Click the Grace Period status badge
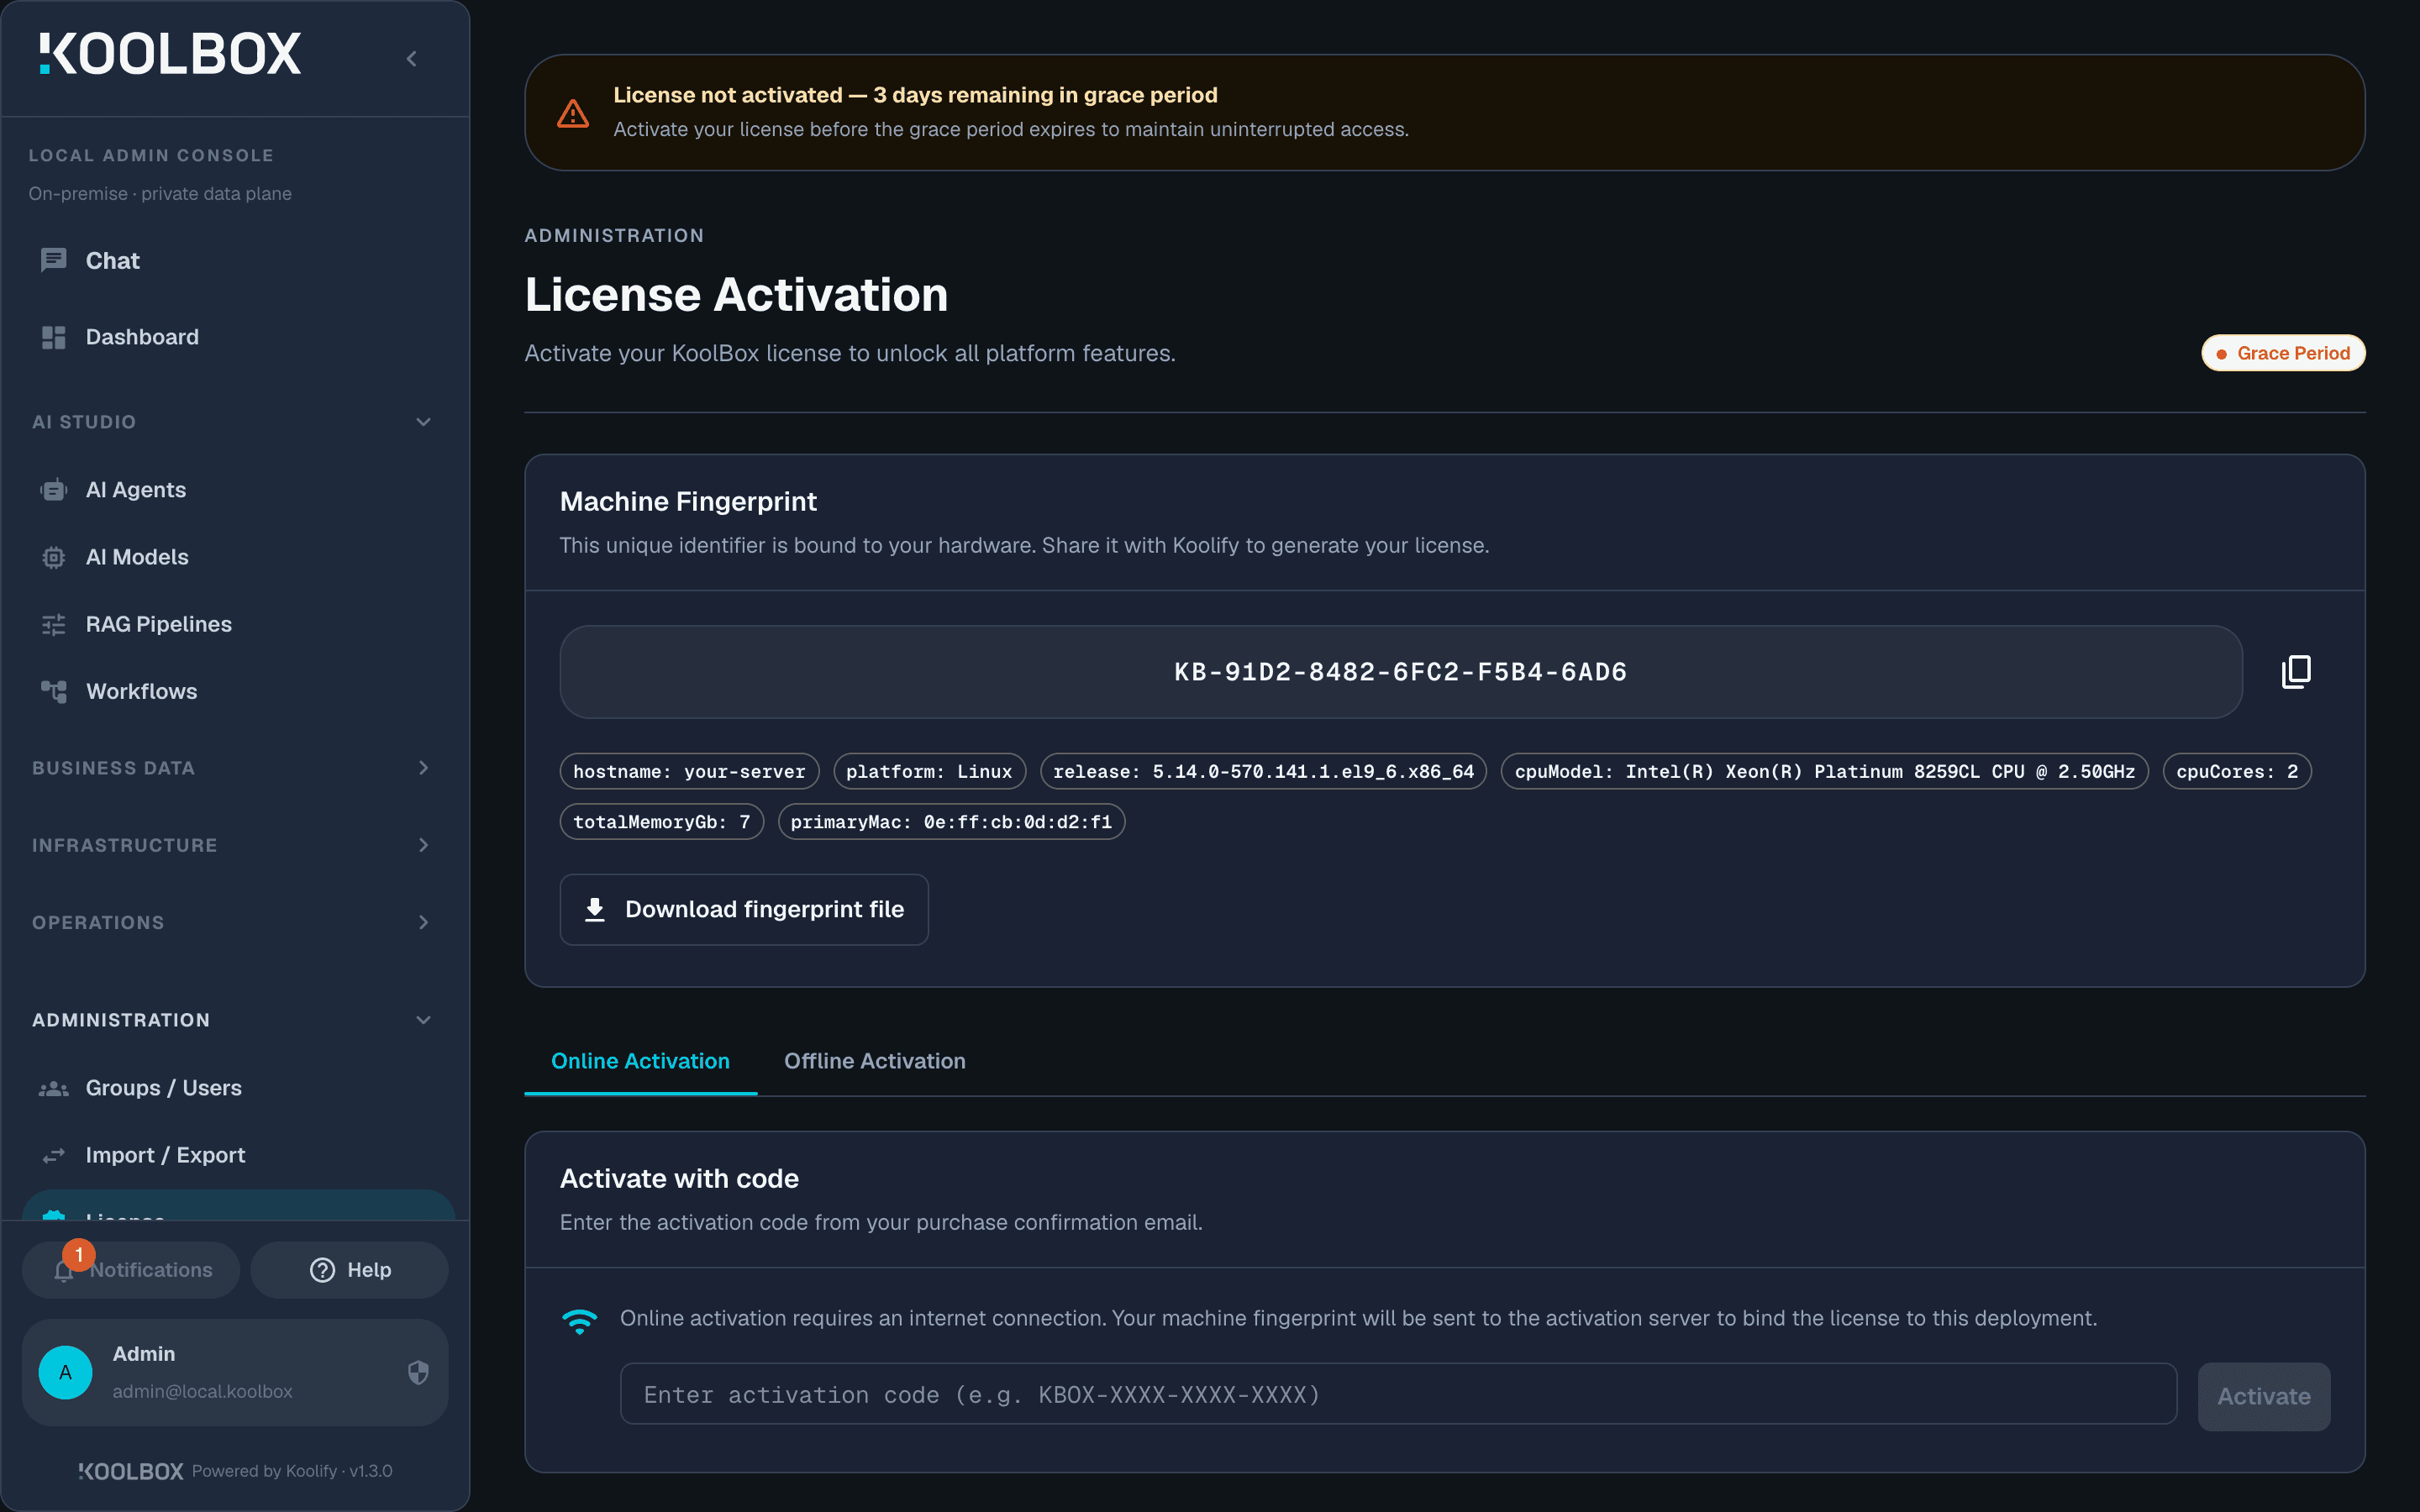This screenshot has width=2420, height=1512. point(2283,353)
